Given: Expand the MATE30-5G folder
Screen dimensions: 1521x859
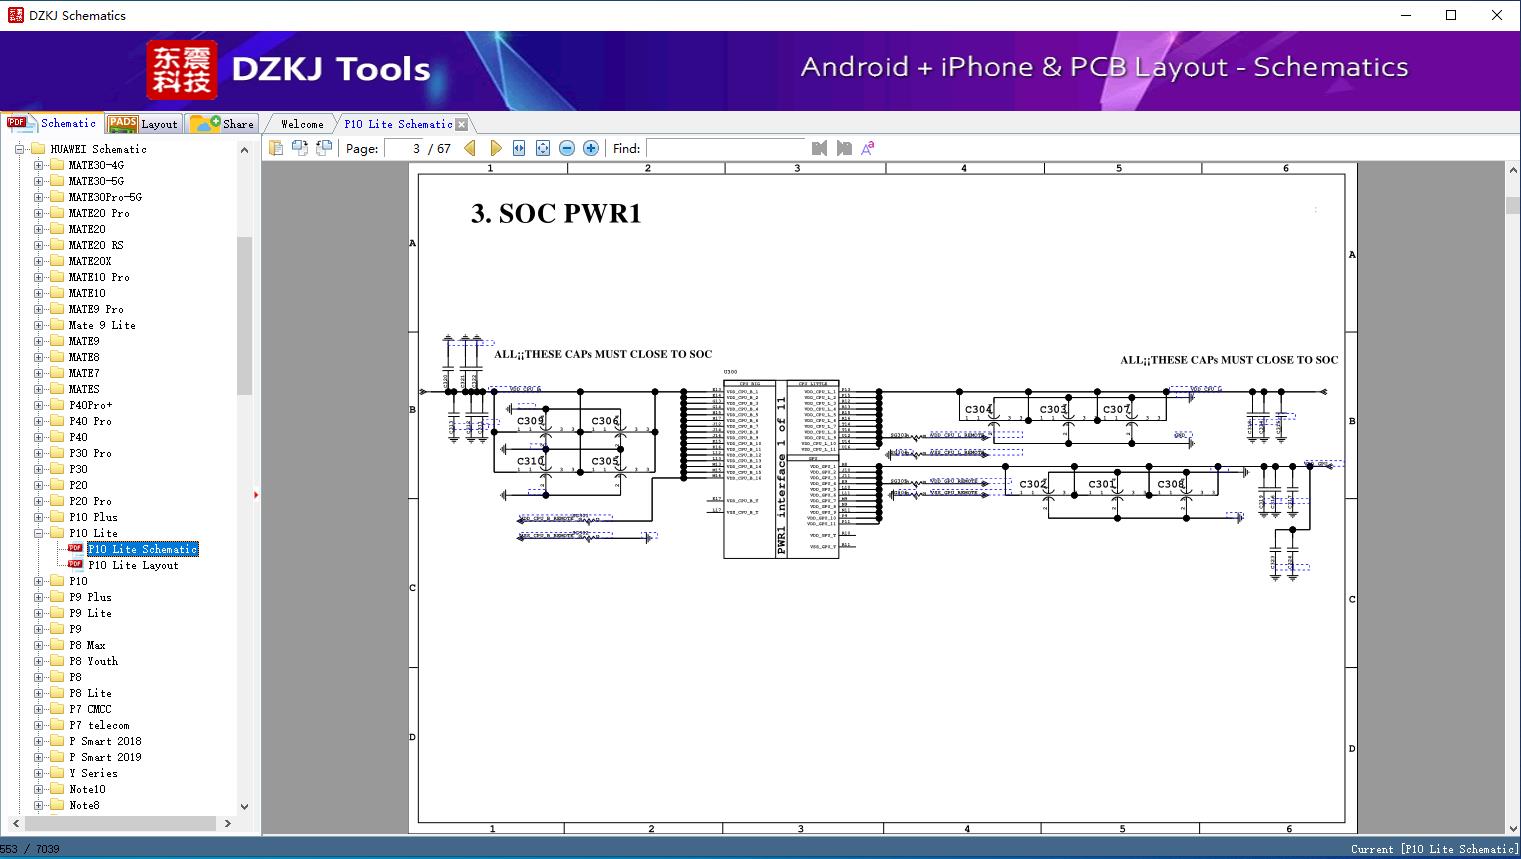Looking at the screenshot, I should 38,181.
